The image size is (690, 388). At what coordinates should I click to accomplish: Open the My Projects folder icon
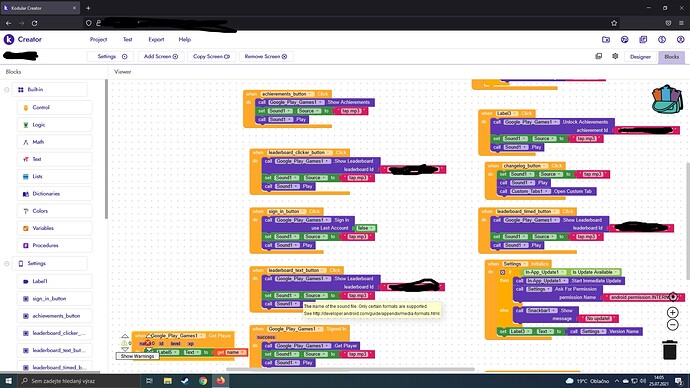[x=606, y=40]
